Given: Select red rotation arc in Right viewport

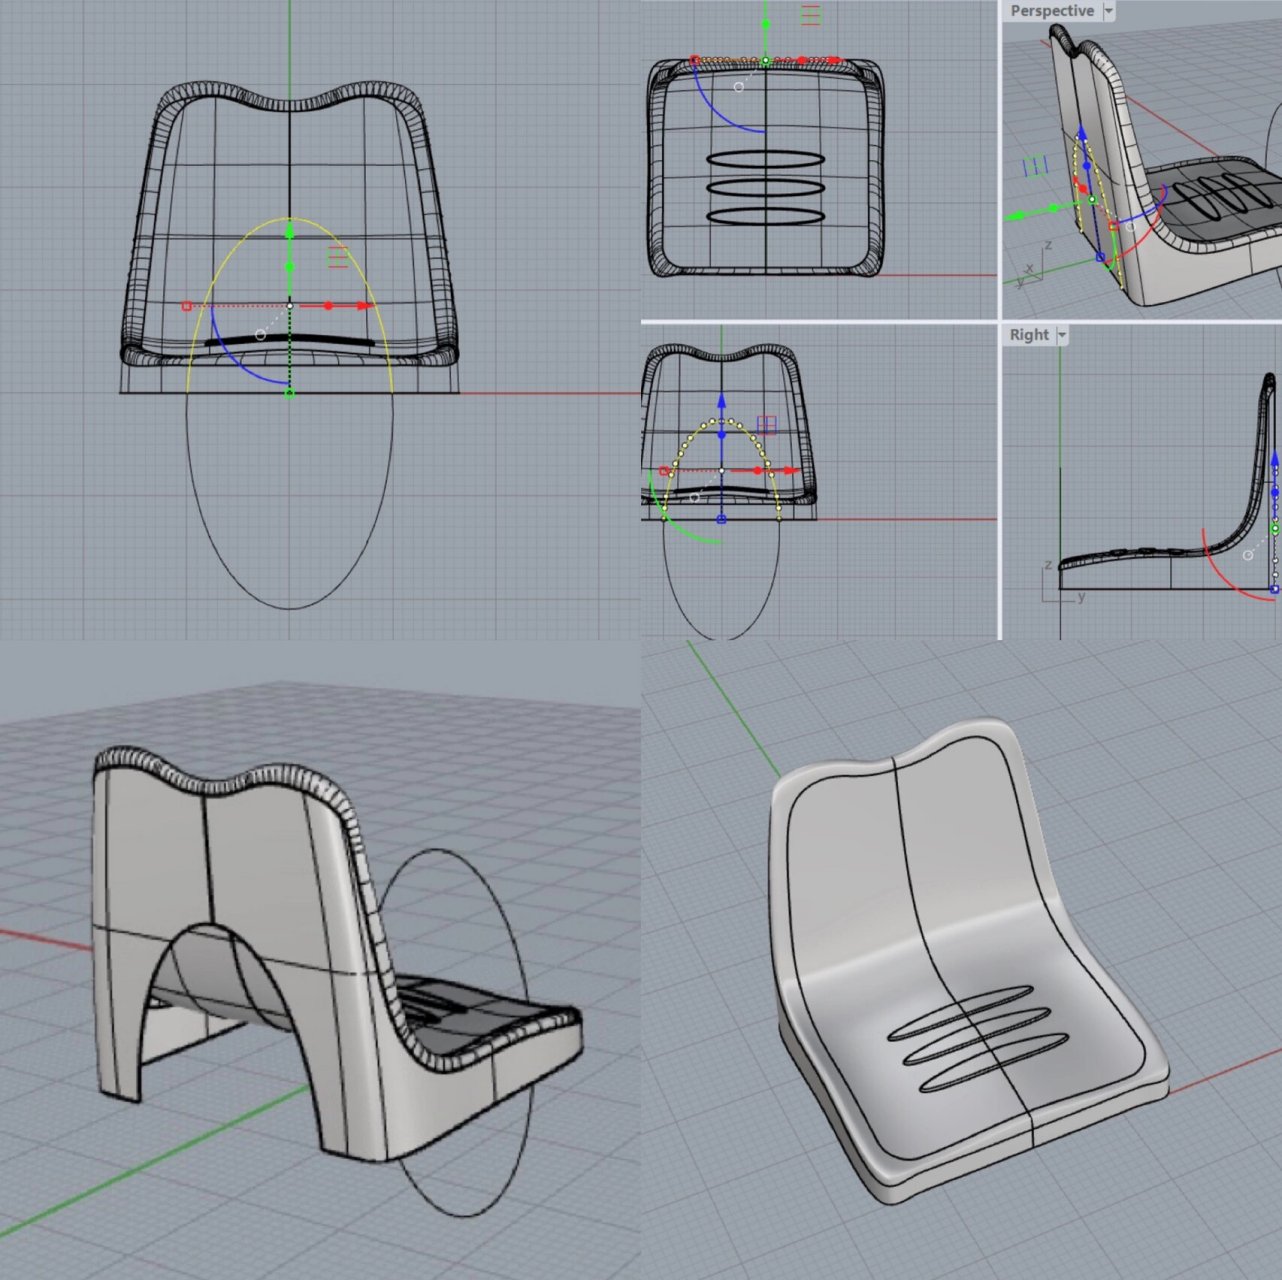Looking at the screenshot, I should (x=1224, y=580).
